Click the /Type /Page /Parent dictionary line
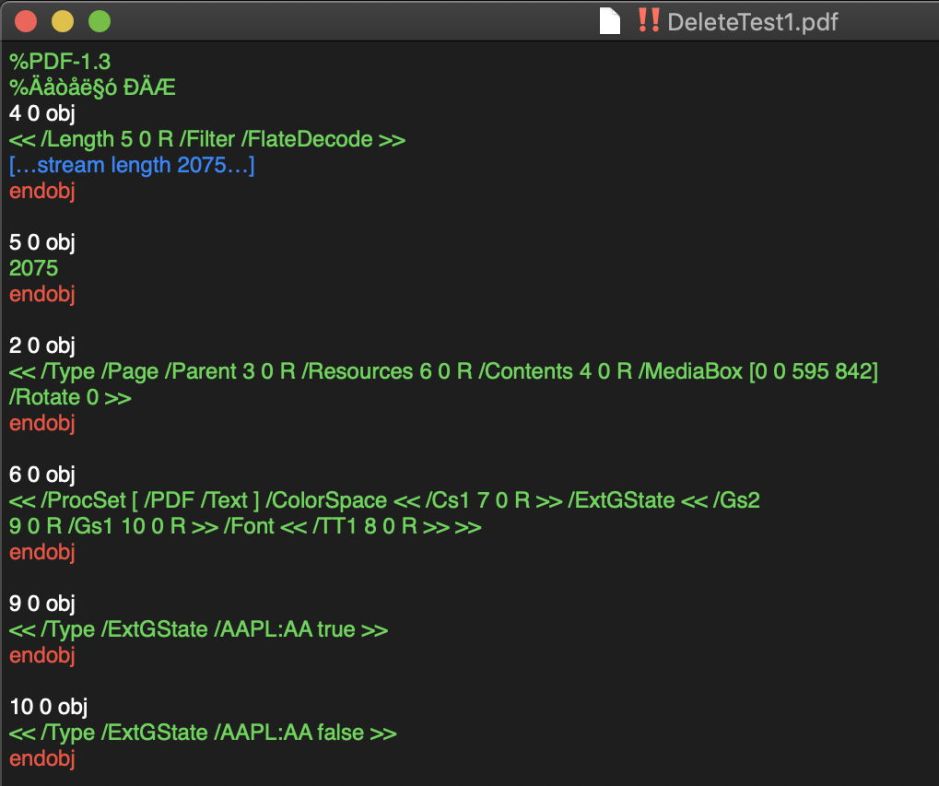The image size is (939, 786). (x=443, y=372)
